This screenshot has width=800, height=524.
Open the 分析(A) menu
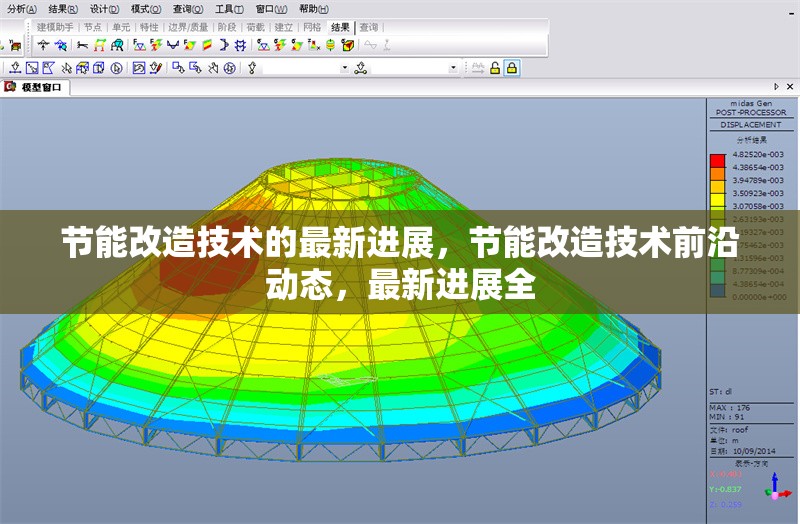21,8
